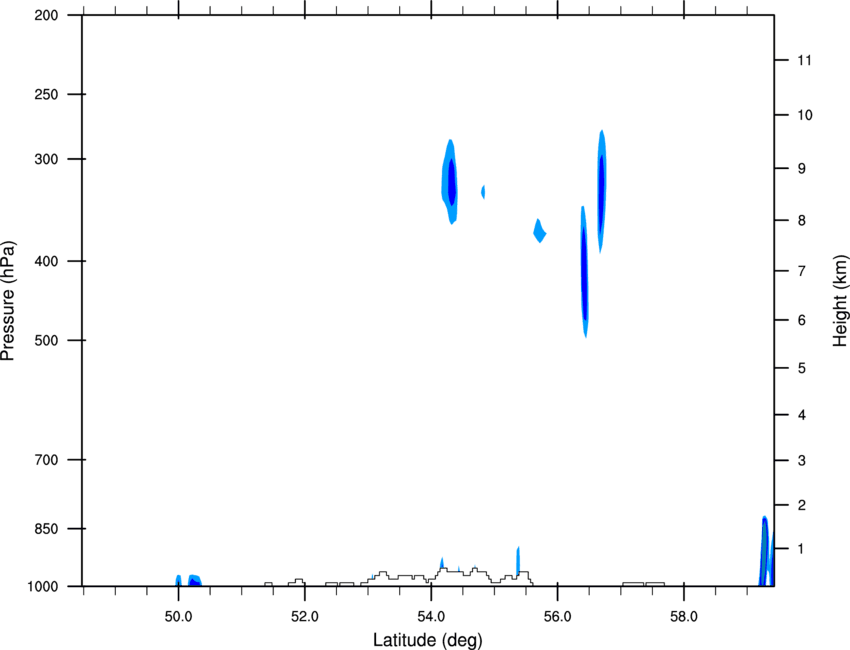Click the 250 pressure tick label
The width and height of the screenshot is (850, 650).
coord(46,94)
